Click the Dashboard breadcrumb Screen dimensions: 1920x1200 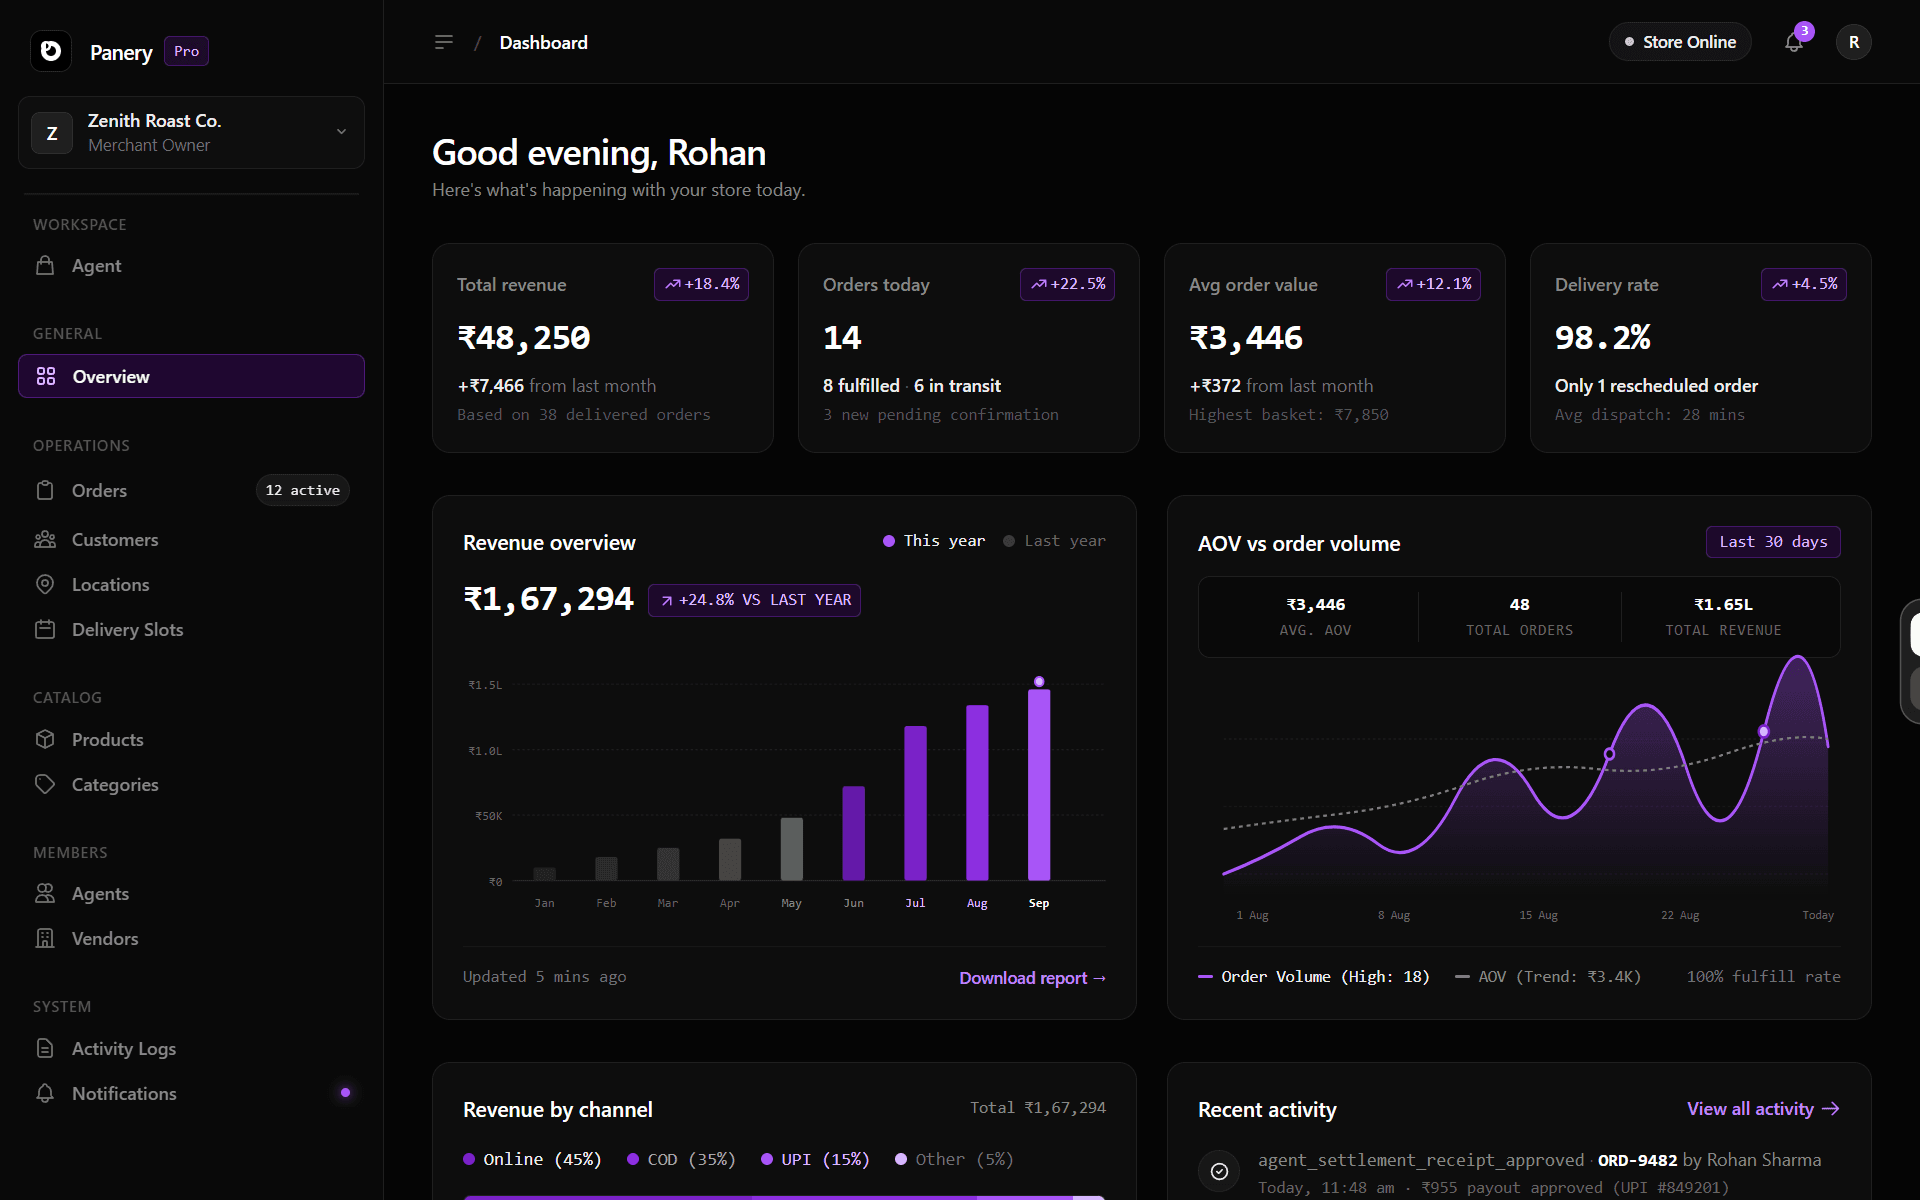[543, 42]
